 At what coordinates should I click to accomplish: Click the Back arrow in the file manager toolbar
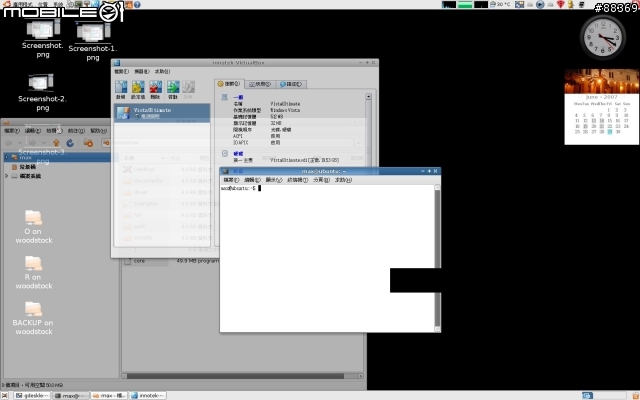click(9, 143)
